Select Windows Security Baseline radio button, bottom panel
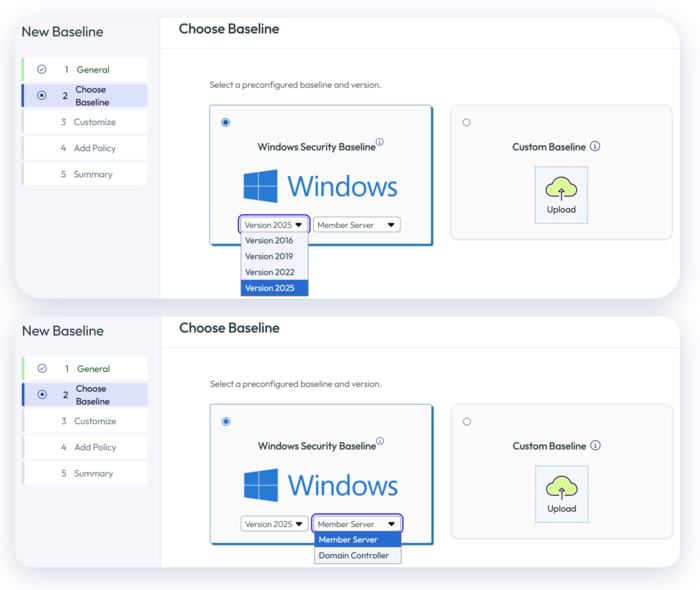Screen dimensions: 700x590 226,421
